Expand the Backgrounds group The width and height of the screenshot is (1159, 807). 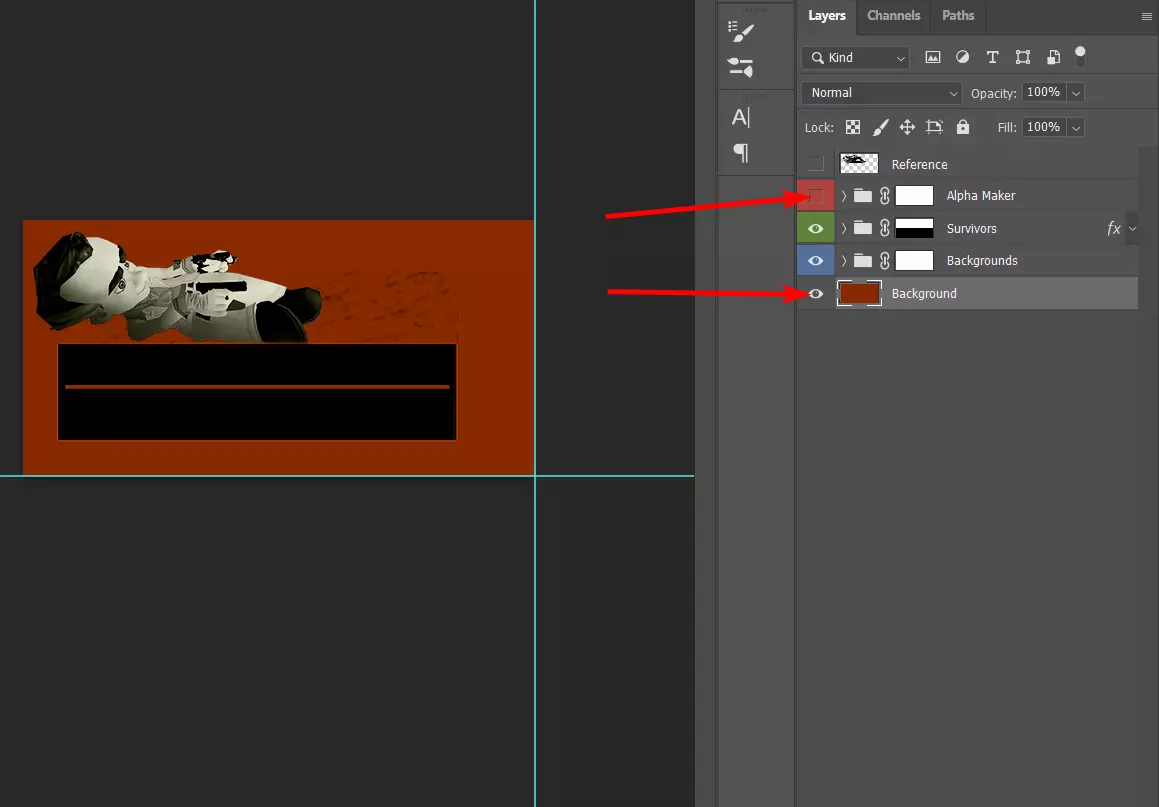(x=843, y=260)
